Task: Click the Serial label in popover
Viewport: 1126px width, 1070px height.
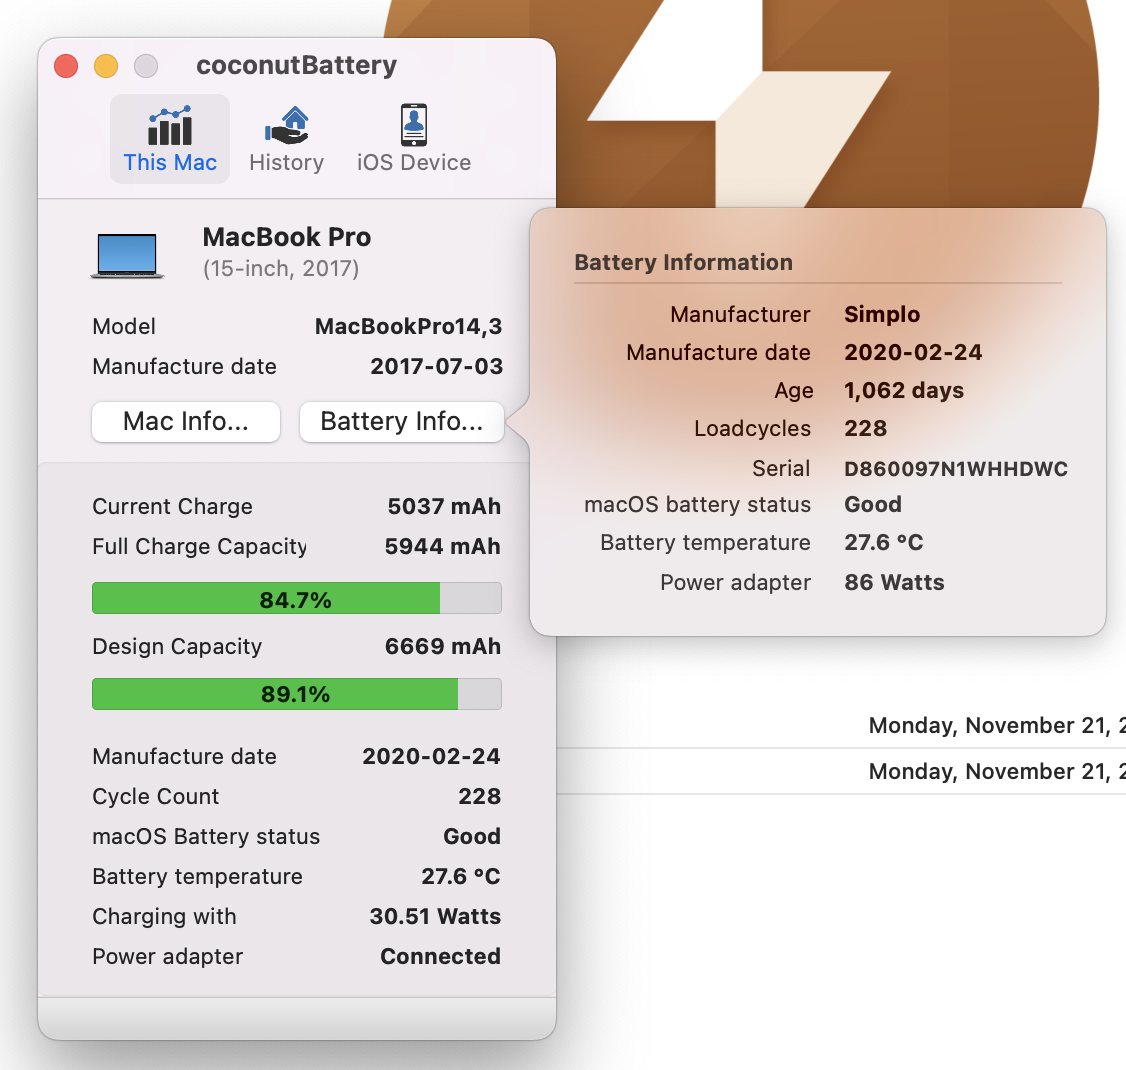Action: pos(781,468)
